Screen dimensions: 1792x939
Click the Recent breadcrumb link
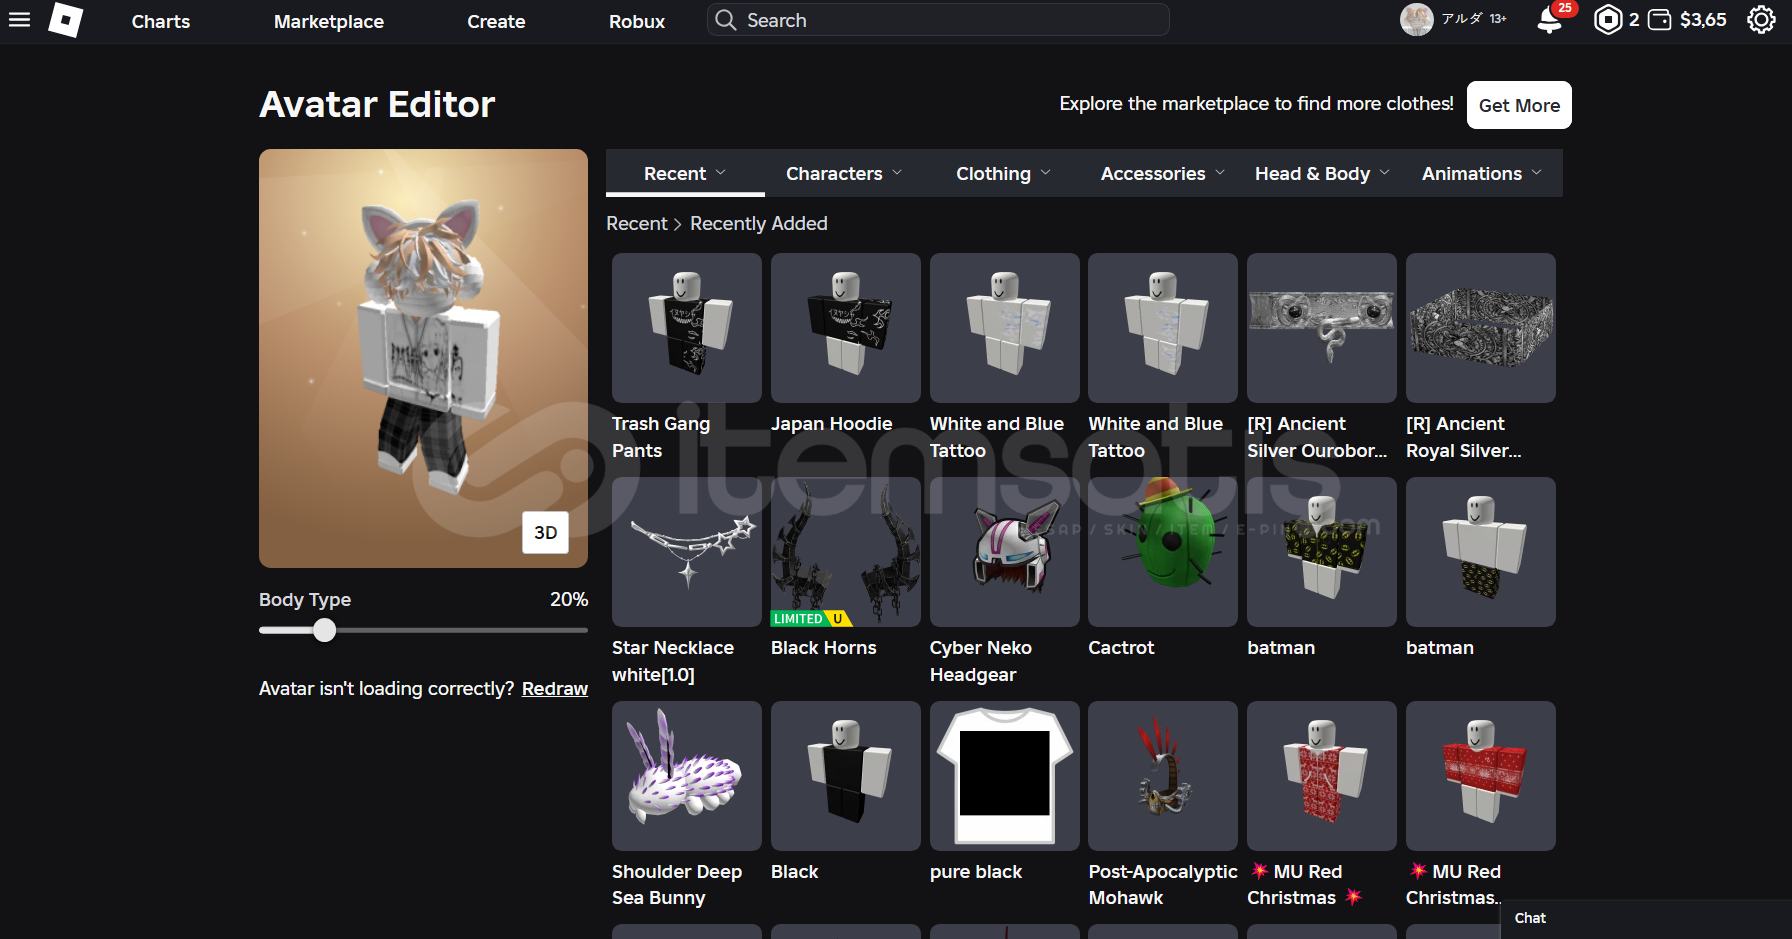[x=637, y=224]
